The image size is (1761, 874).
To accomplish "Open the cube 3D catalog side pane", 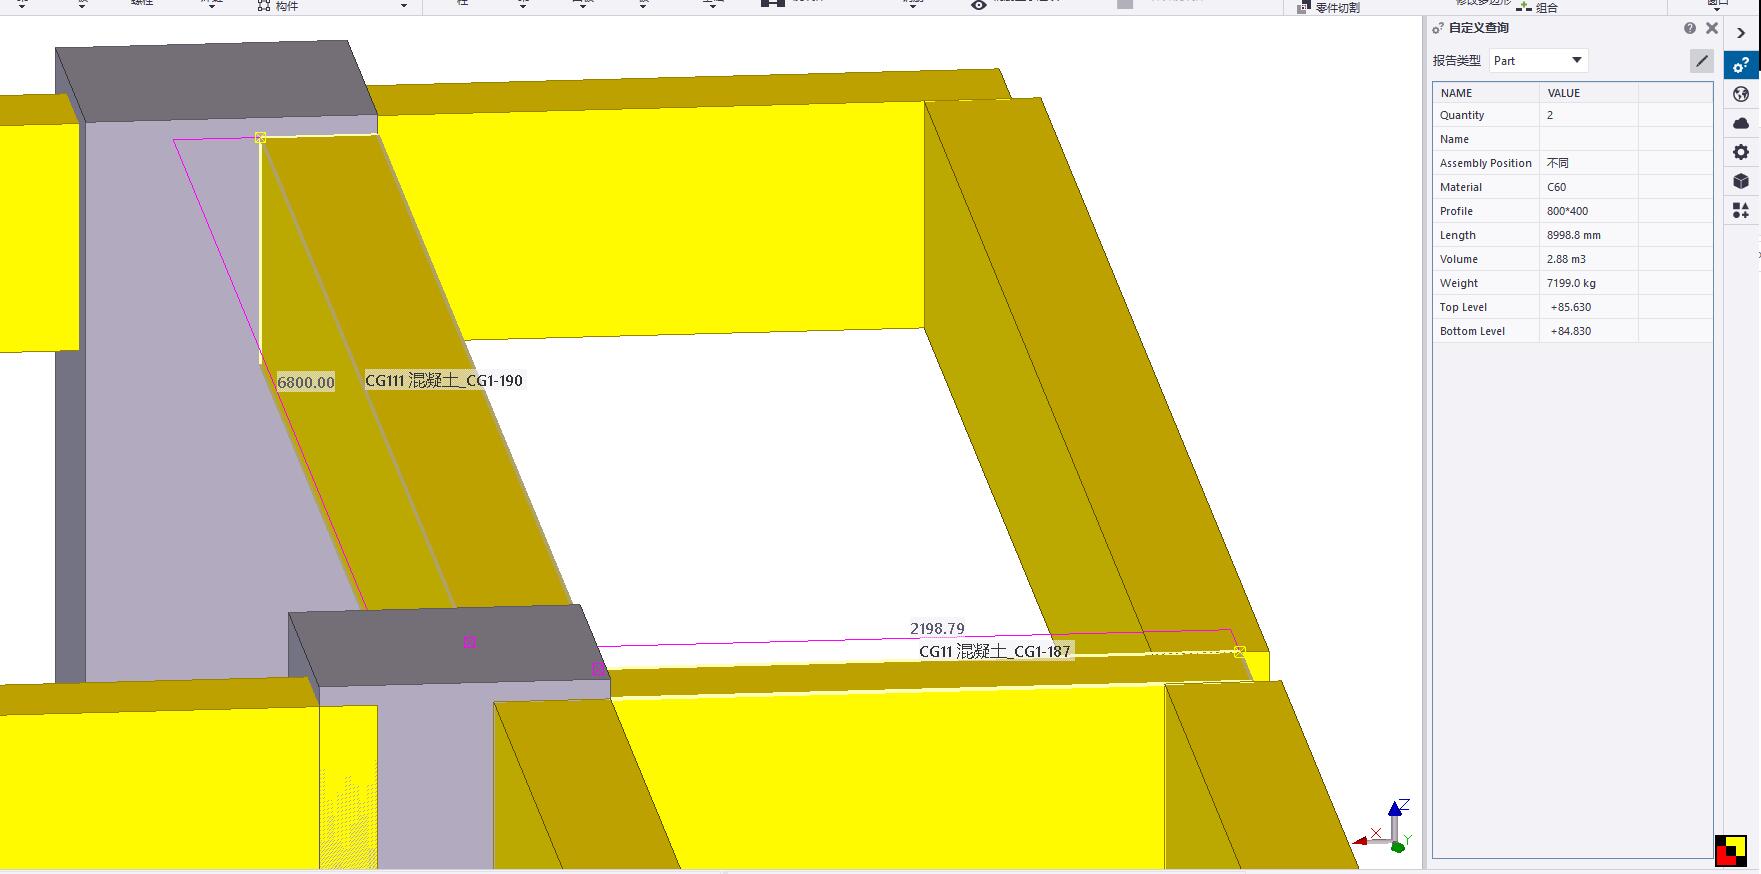I will click(1741, 181).
